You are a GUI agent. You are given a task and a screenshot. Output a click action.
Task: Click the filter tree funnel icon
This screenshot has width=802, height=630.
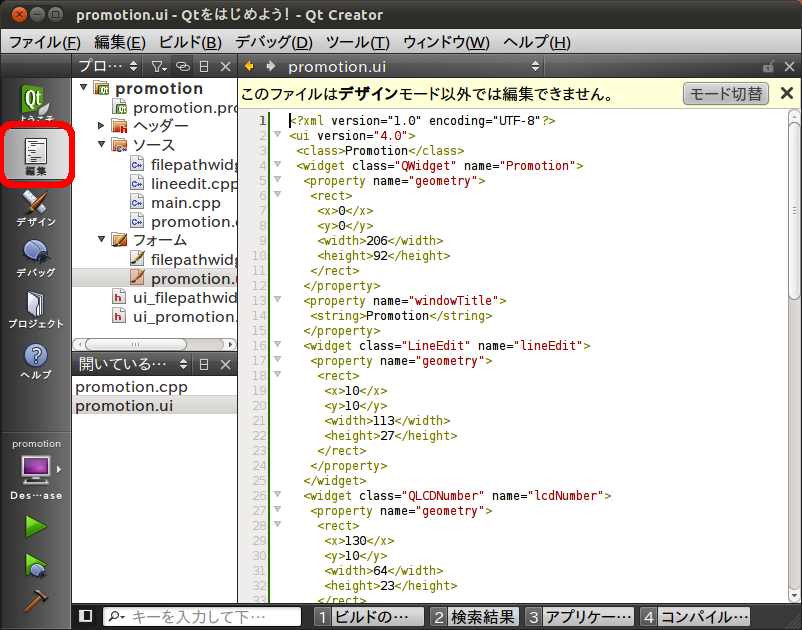point(159,67)
